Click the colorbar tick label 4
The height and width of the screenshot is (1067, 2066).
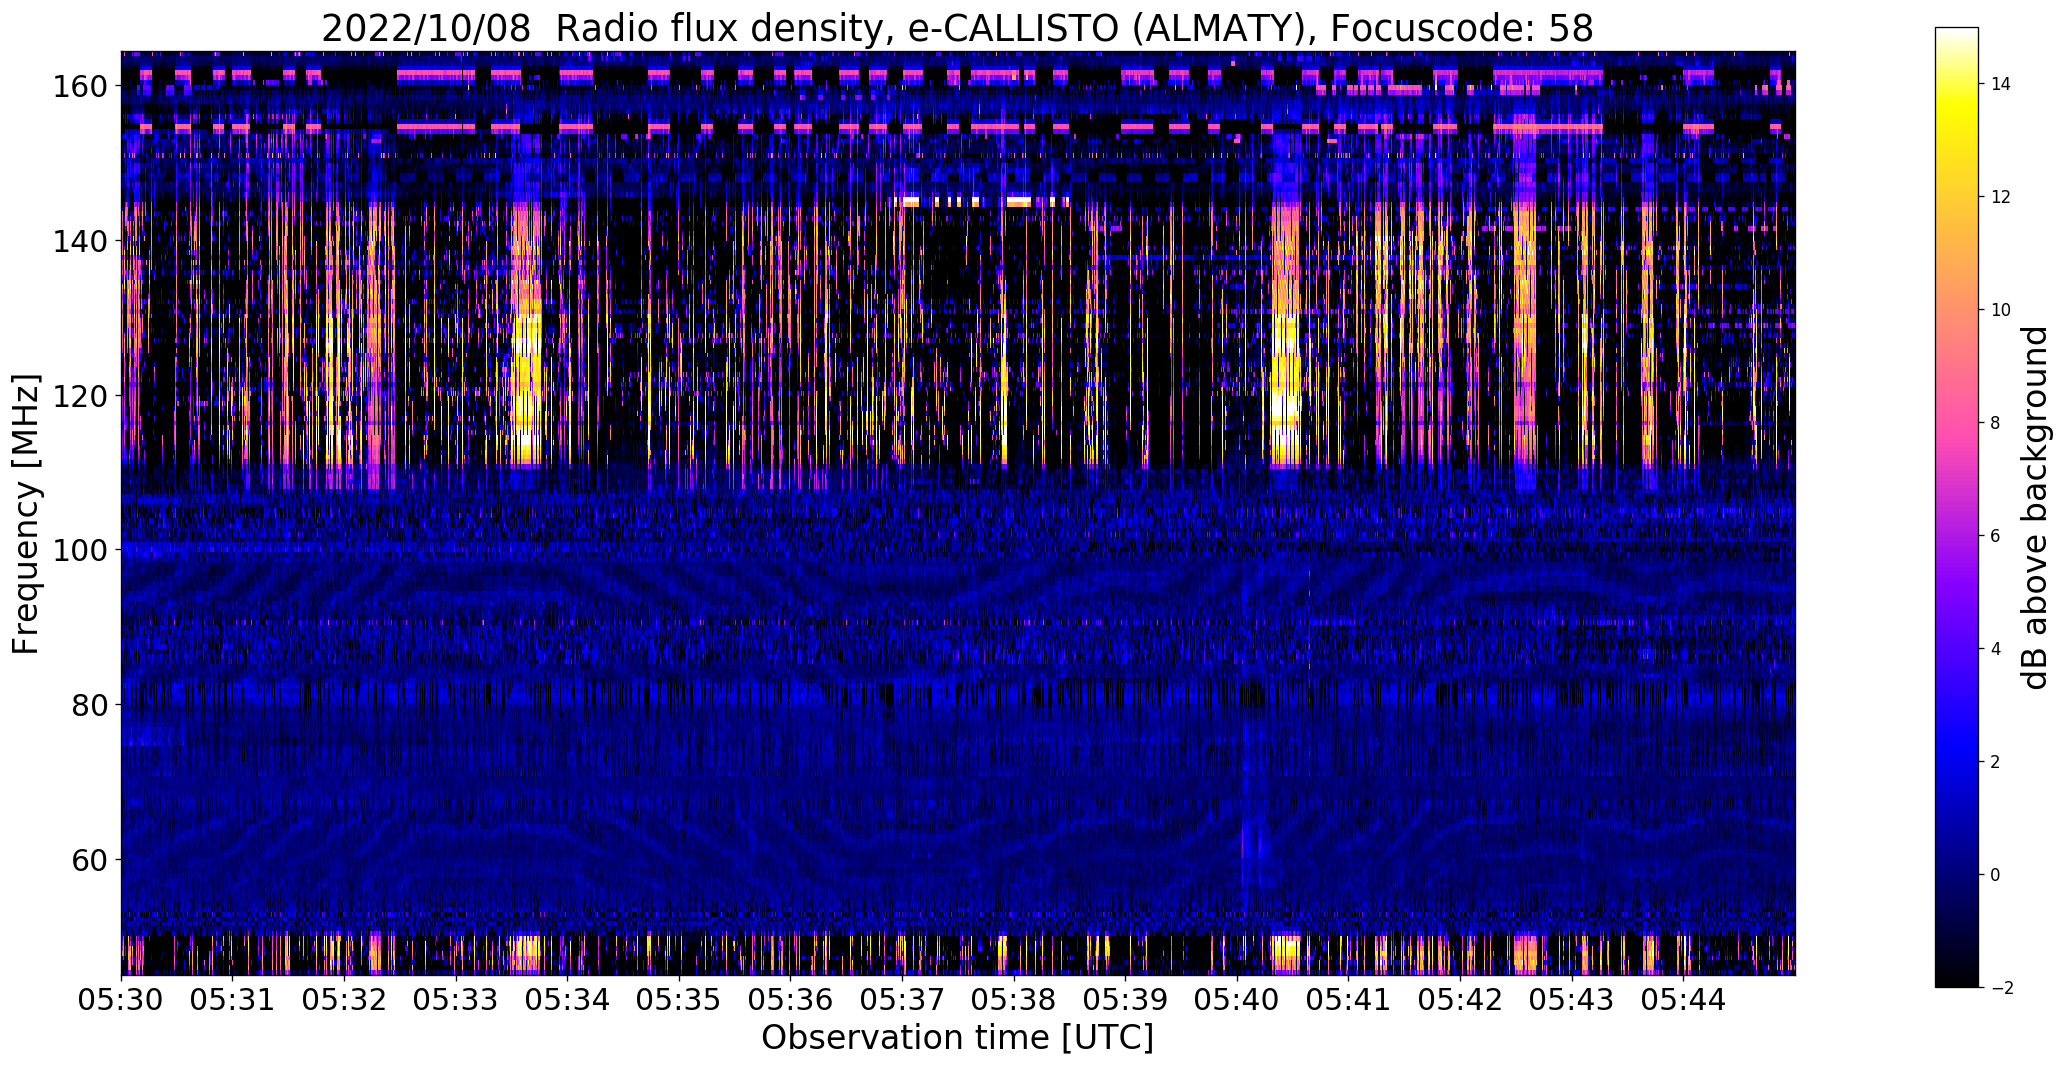coord(1996,649)
